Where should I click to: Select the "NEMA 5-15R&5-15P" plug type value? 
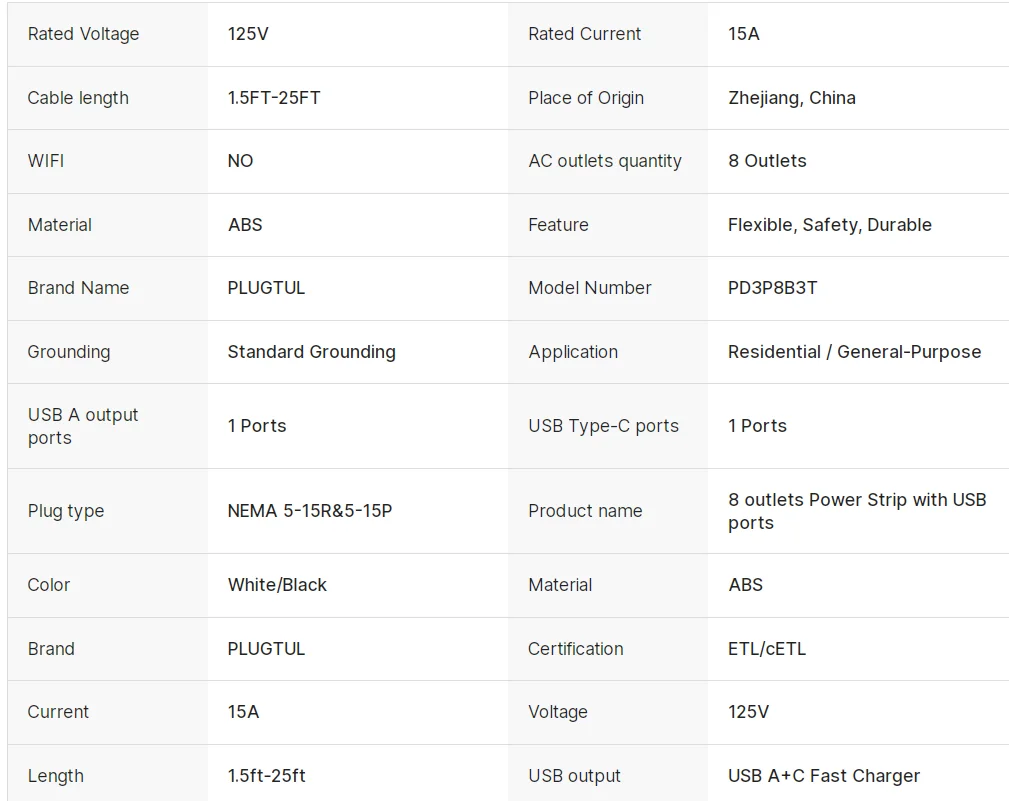pos(310,511)
